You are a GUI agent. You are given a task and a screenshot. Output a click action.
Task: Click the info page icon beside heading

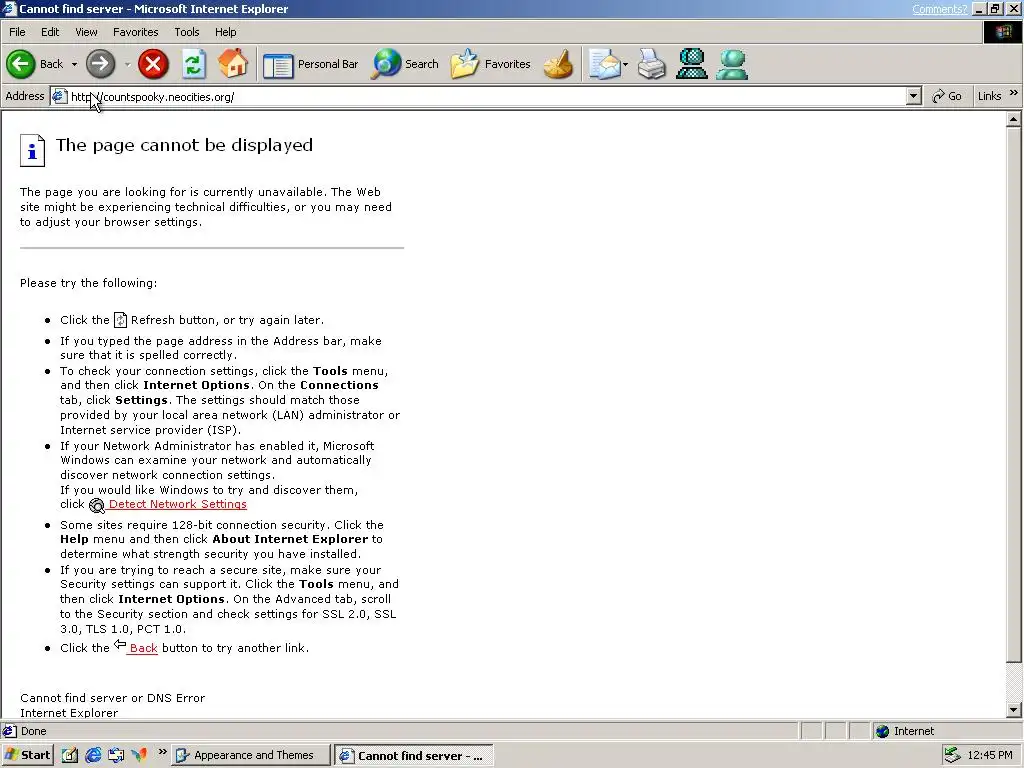(32, 151)
